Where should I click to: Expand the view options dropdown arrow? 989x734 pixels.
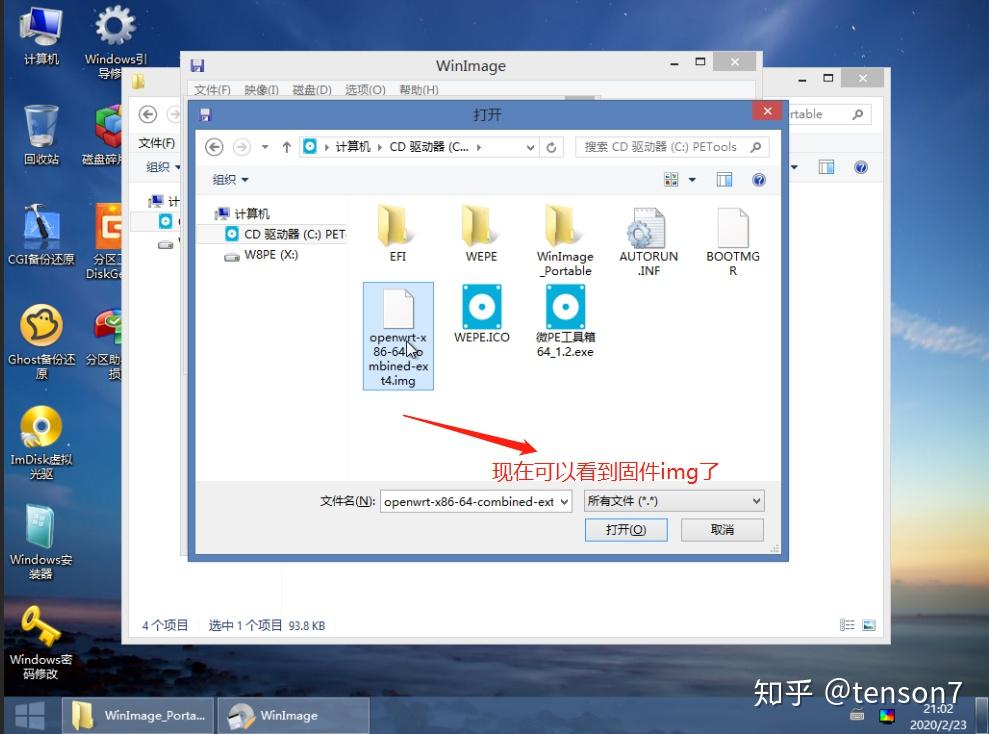pos(692,180)
